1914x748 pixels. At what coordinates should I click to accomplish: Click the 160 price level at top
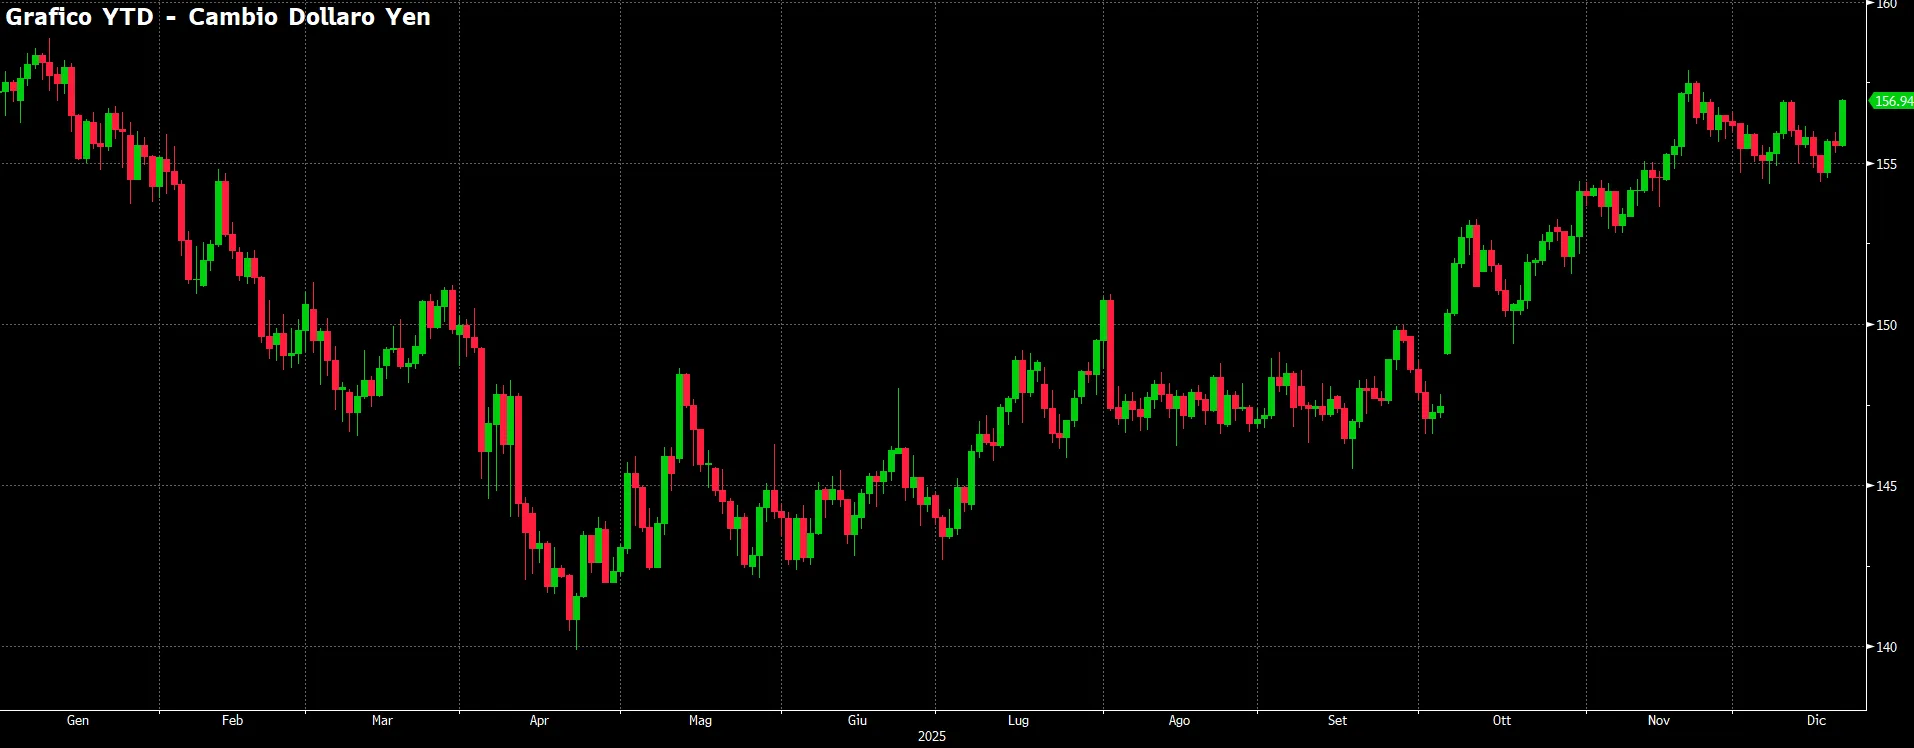click(x=1886, y=5)
